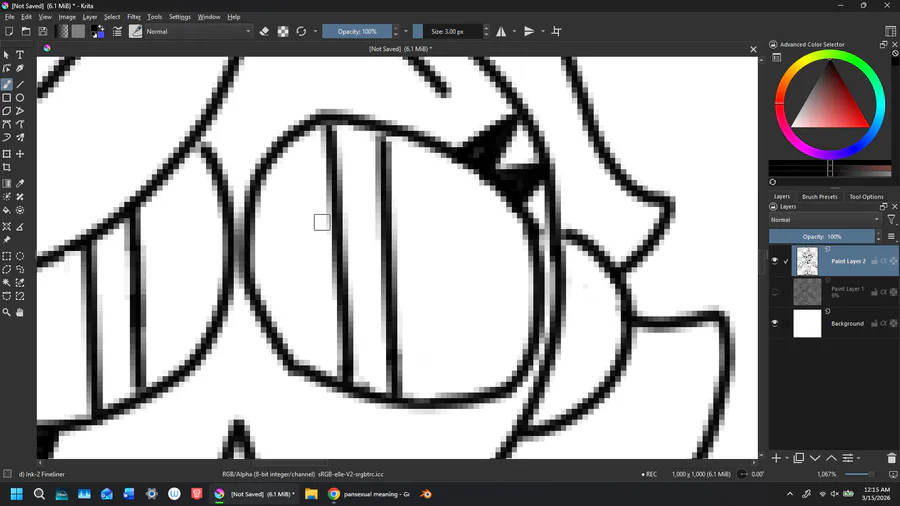Open the brush preset chooser

tap(135, 32)
